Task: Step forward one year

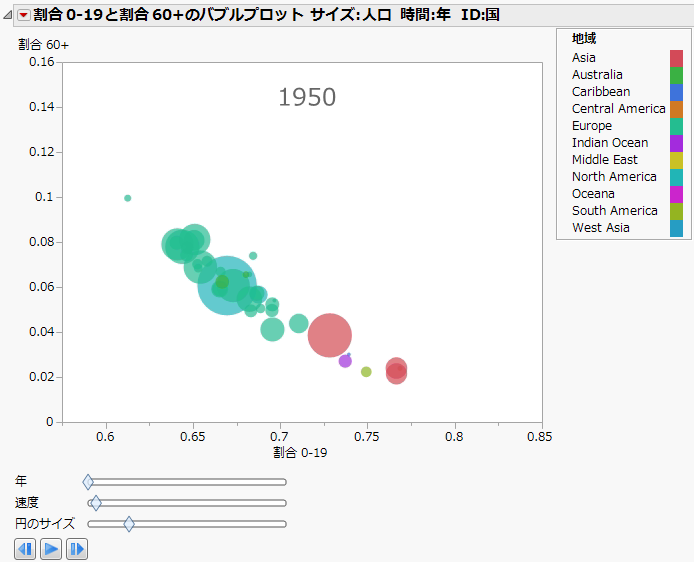Action: [77, 548]
